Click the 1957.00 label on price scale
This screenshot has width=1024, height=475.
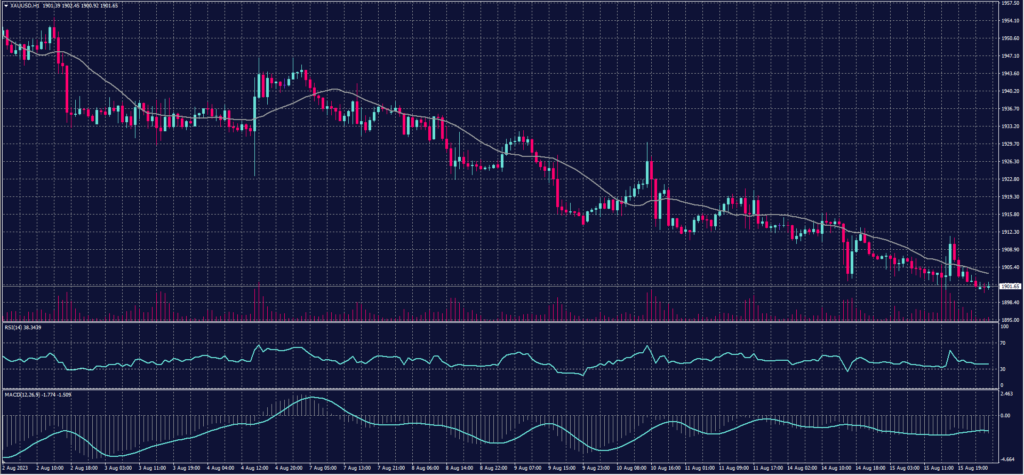(1007, 3)
